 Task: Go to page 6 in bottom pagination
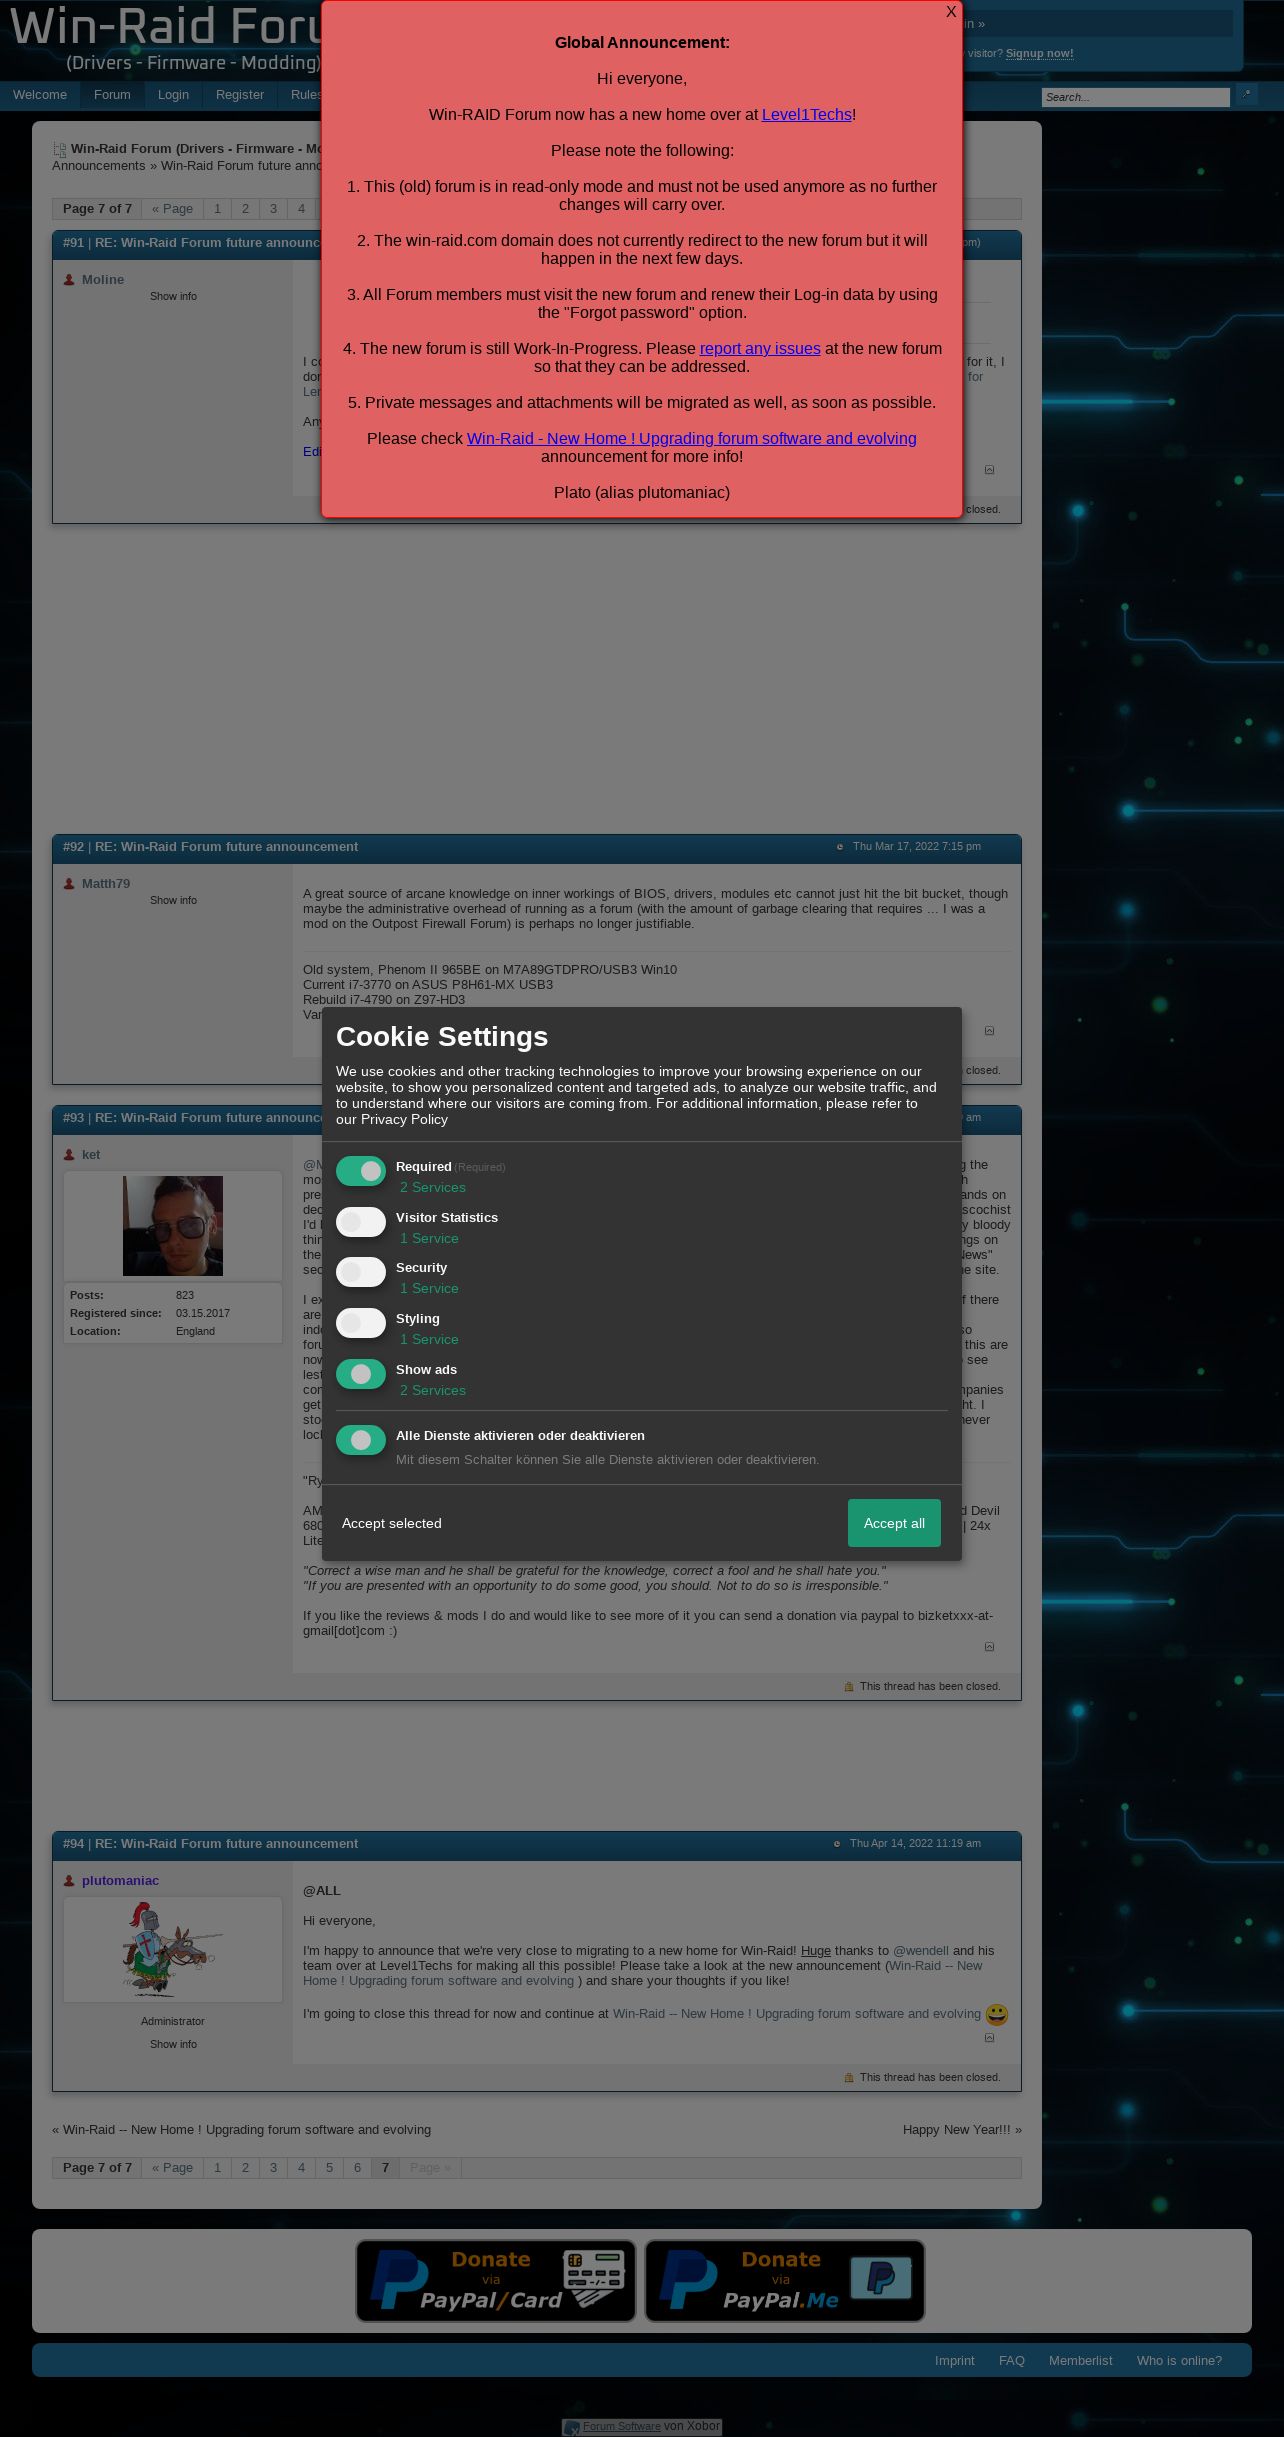tap(357, 2168)
